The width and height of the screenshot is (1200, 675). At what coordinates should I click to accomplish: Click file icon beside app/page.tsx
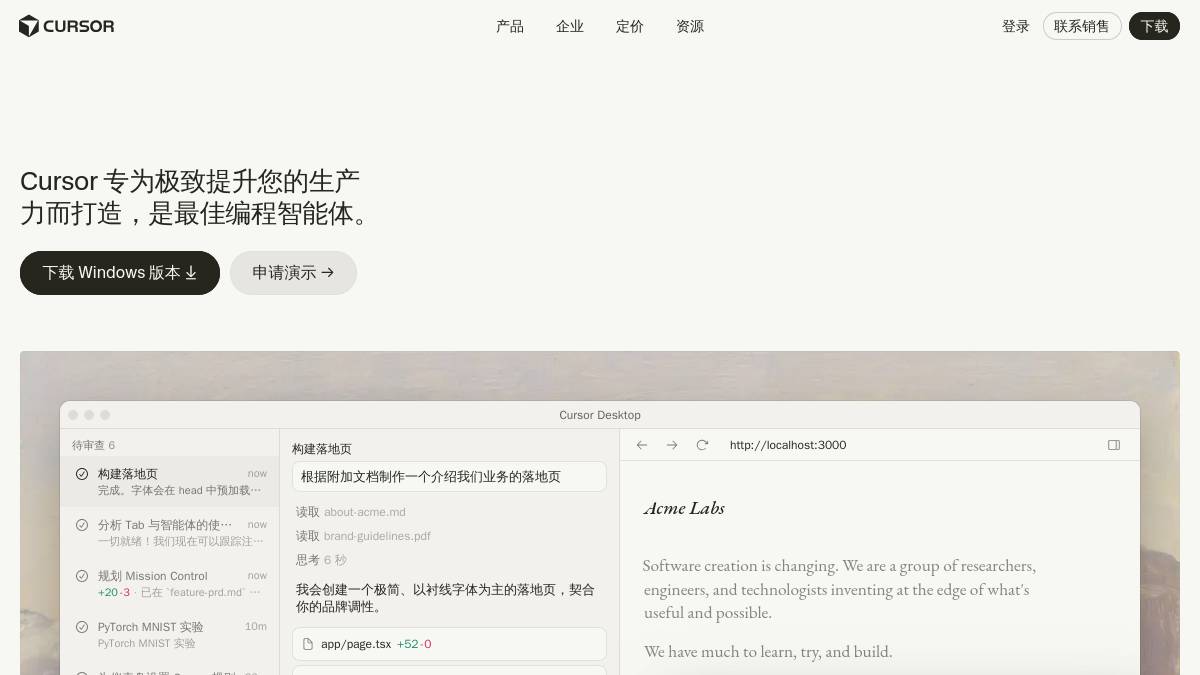pos(308,644)
